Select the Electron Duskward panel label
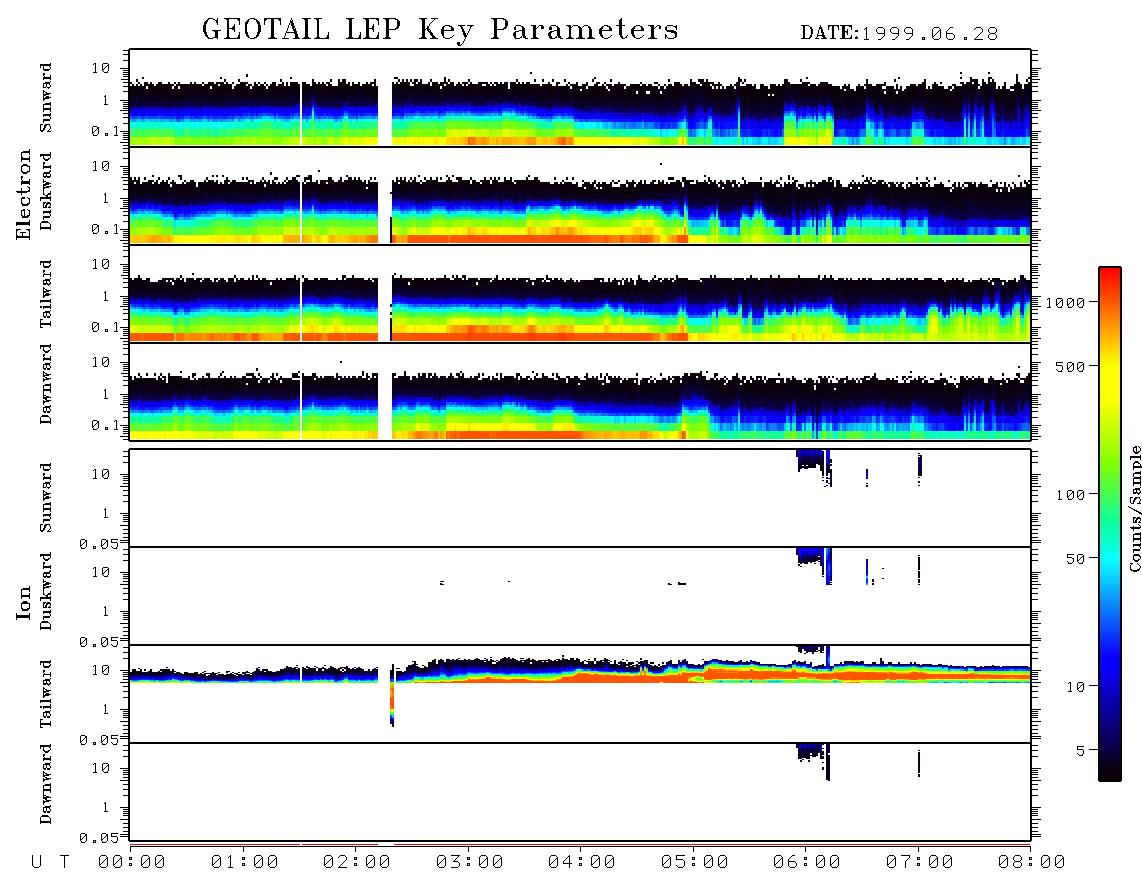Screen dimensions: 1142x880 [x=46, y=191]
